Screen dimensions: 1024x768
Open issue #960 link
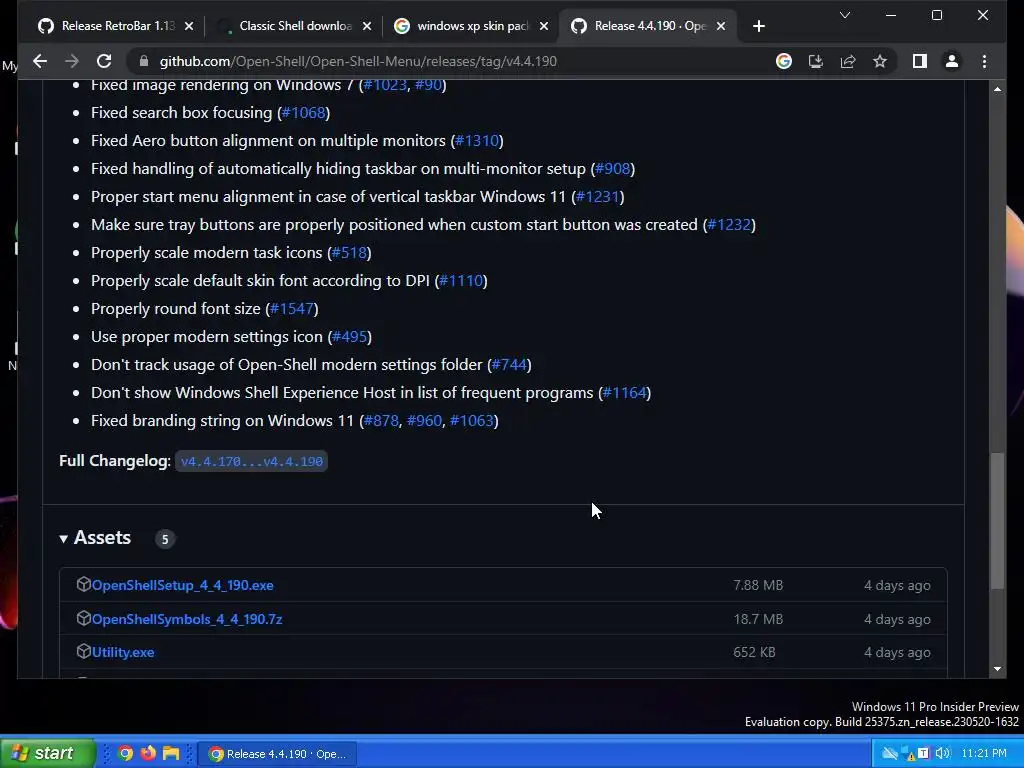click(424, 421)
